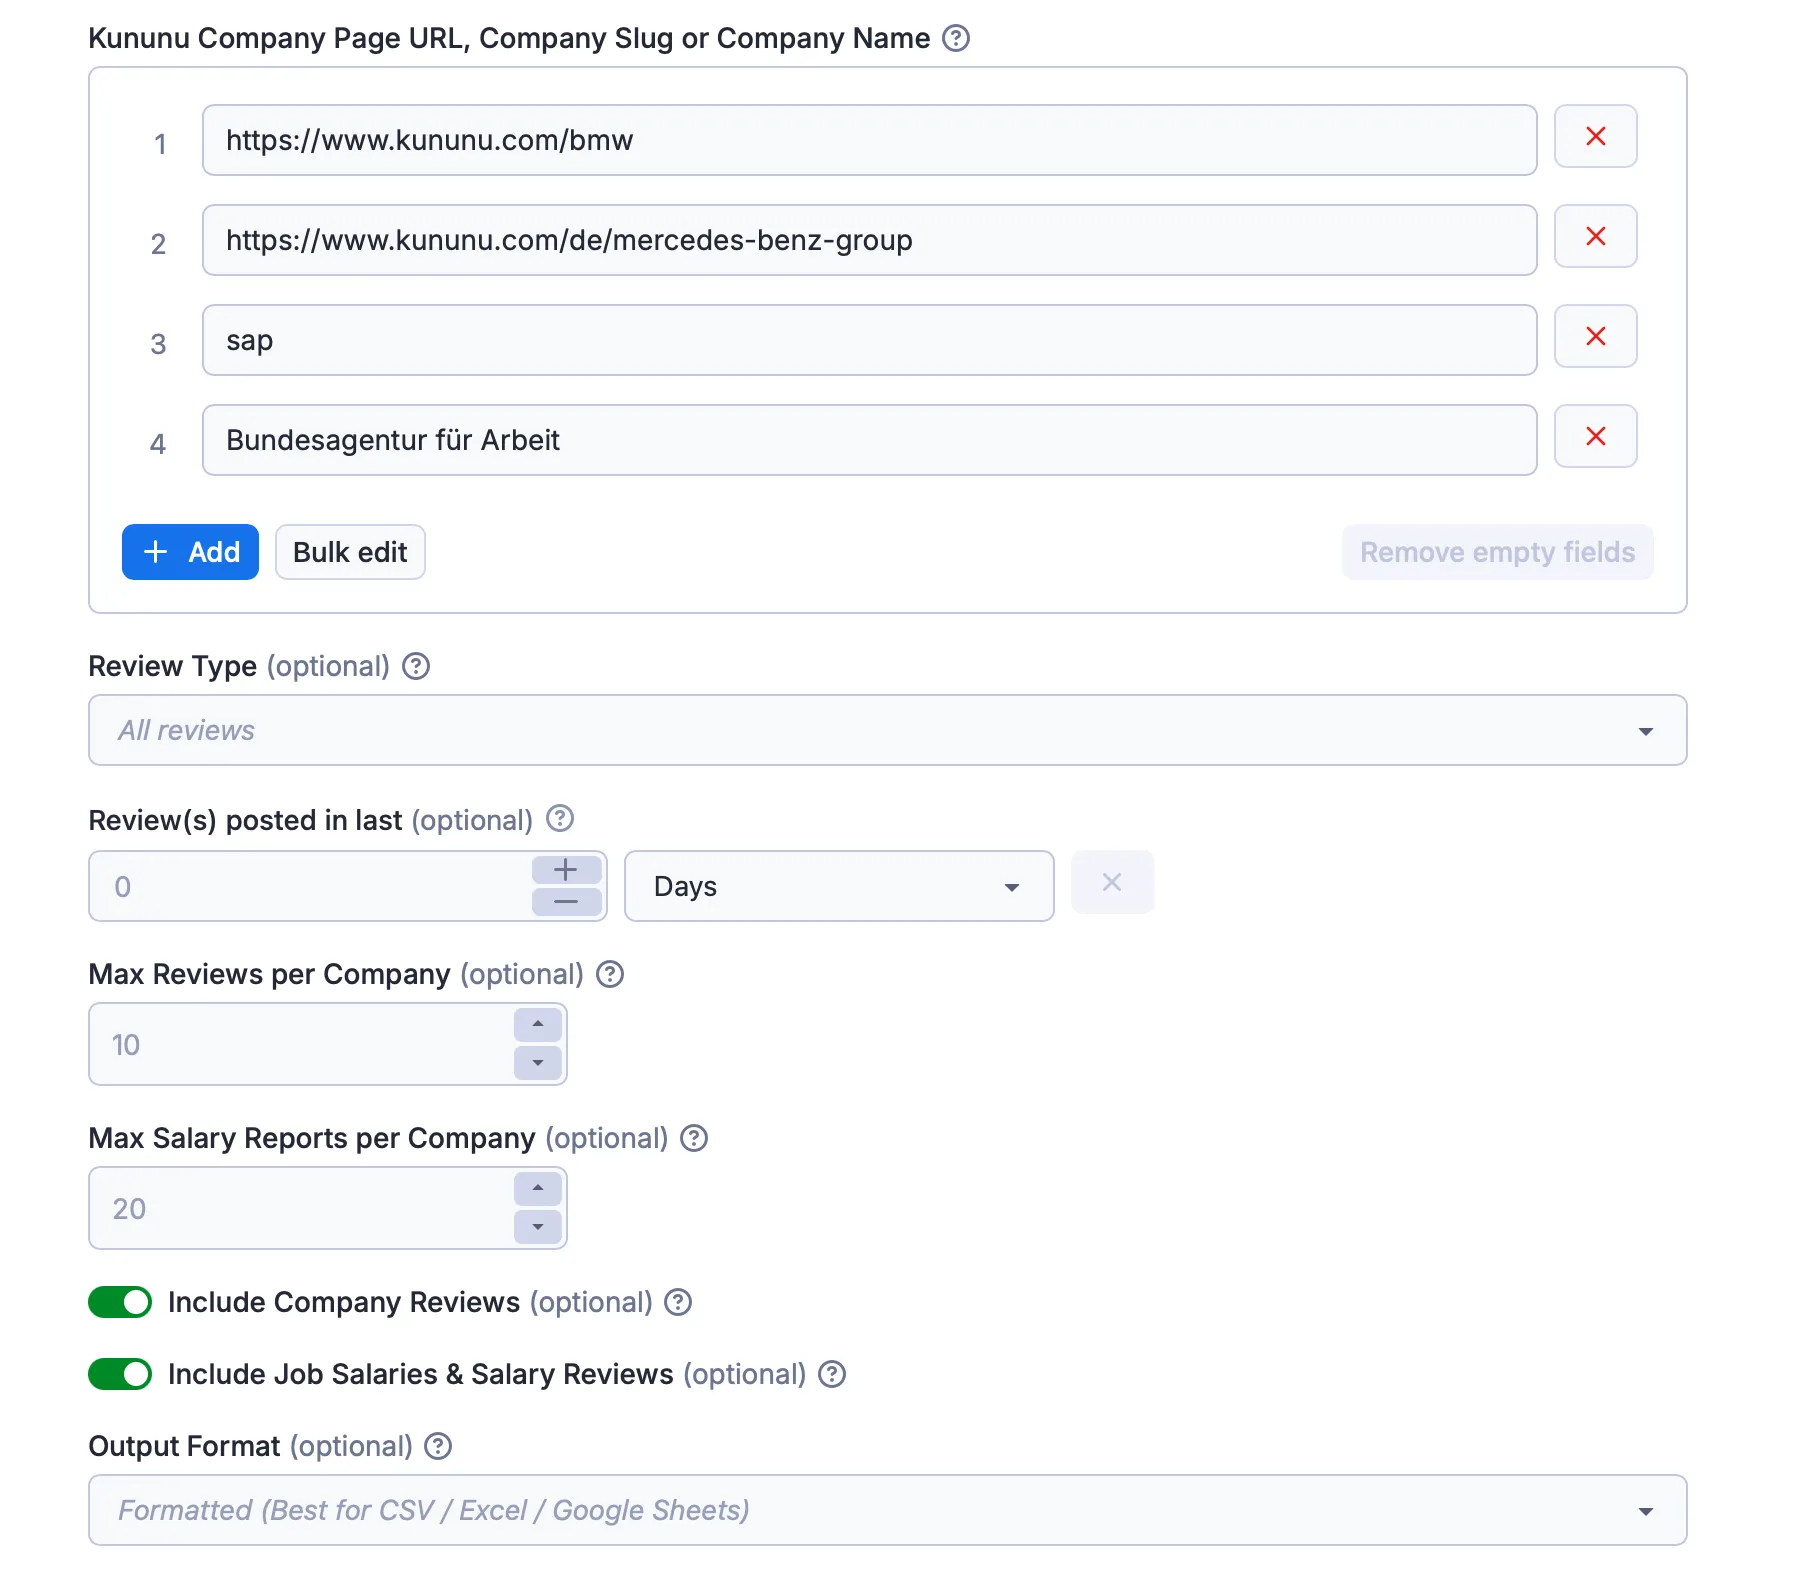Open the Output Format dropdown
The height and width of the screenshot is (1576, 1796).
(x=888, y=1510)
